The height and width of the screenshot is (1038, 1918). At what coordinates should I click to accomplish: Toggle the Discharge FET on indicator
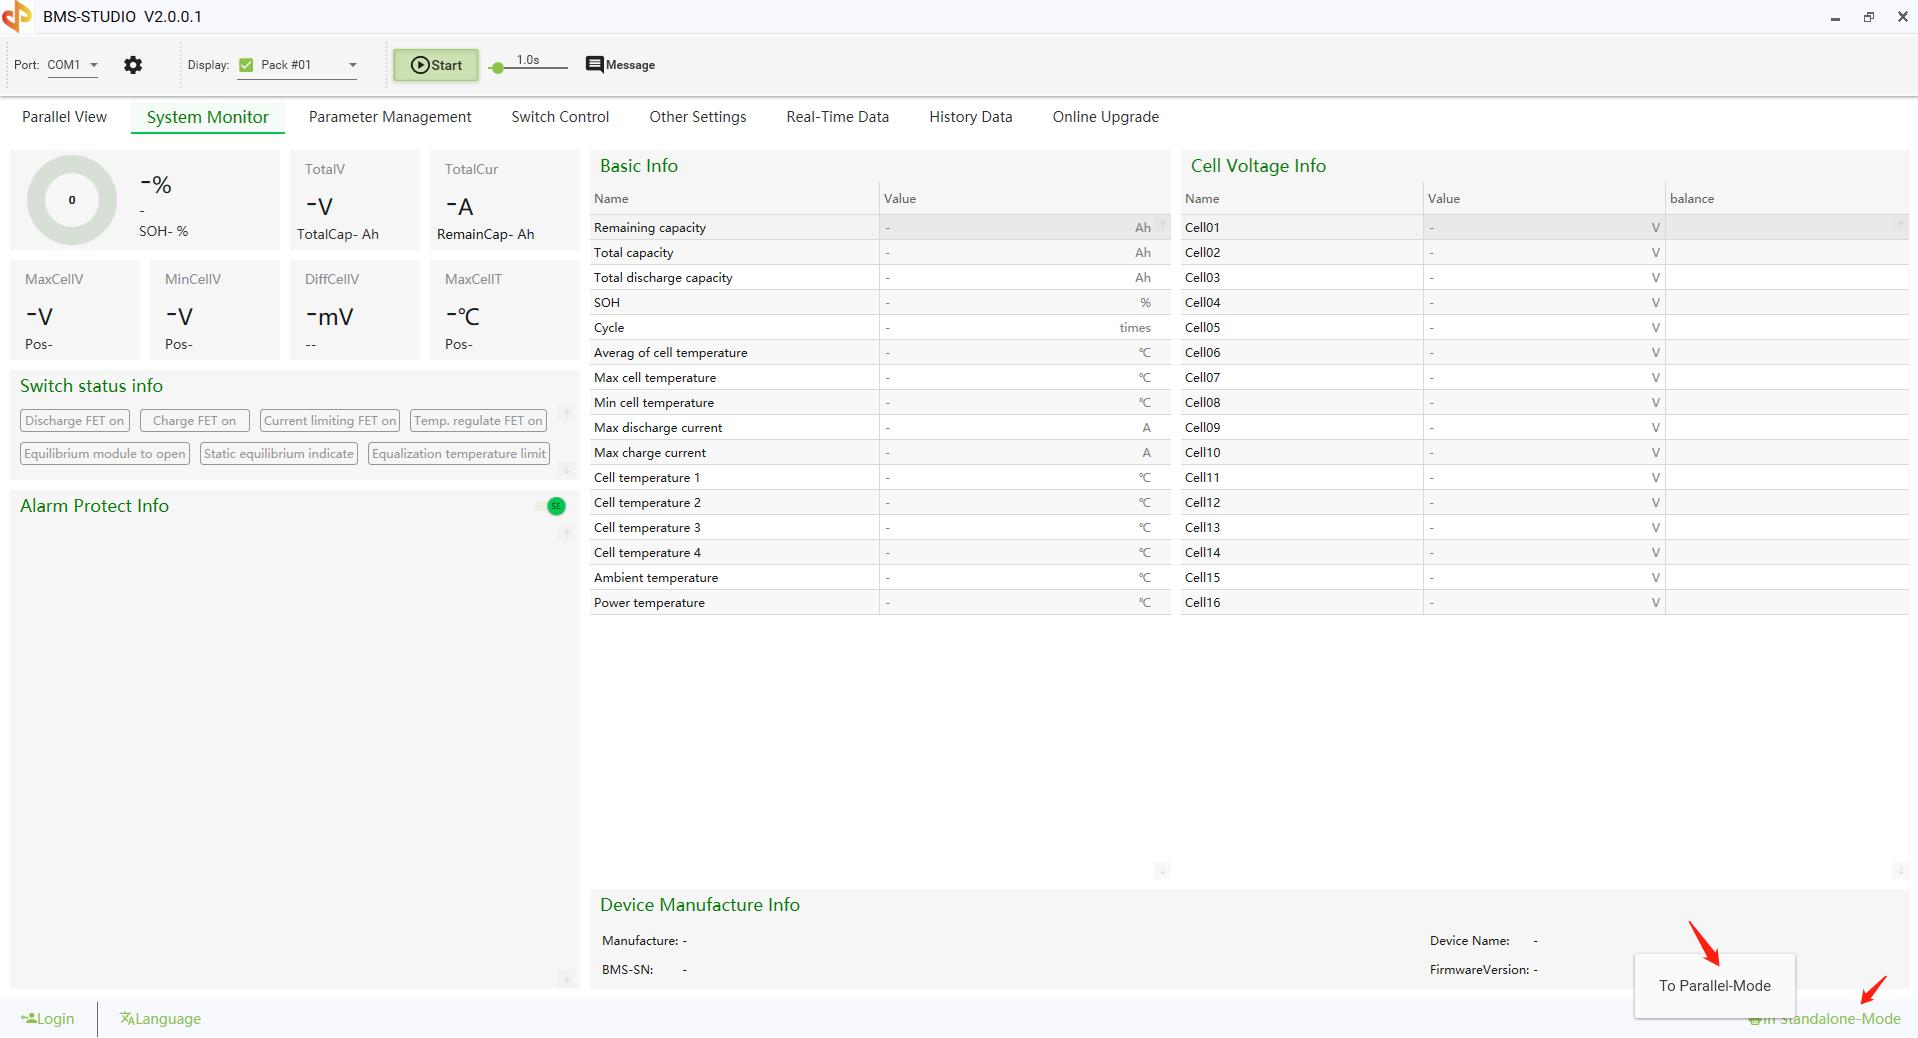(74, 420)
